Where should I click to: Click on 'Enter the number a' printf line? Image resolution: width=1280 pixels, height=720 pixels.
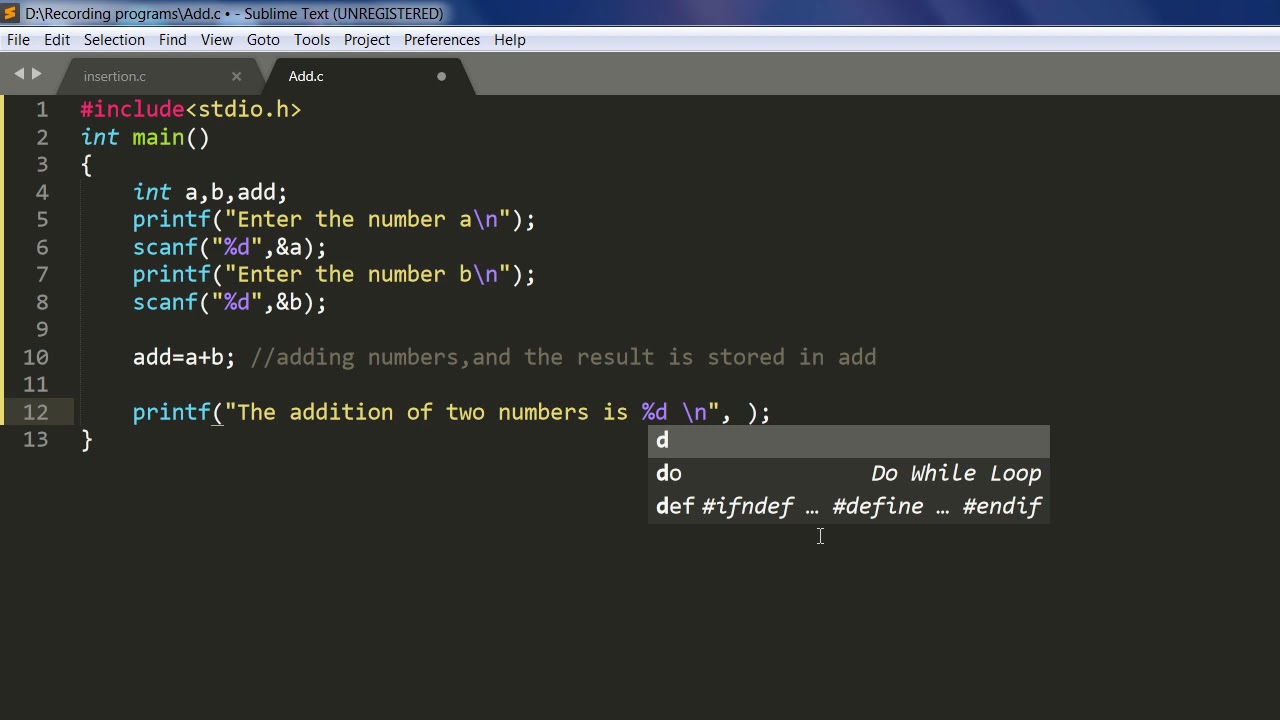pyautogui.click(x=334, y=219)
